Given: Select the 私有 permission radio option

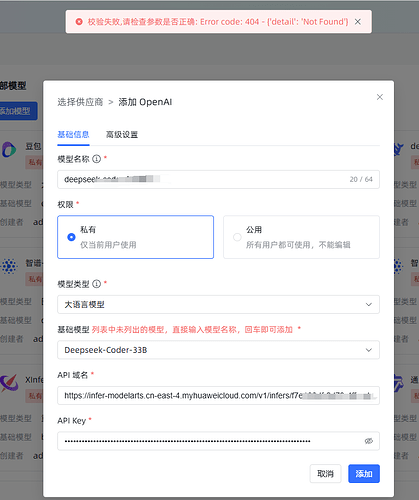Looking at the screenshot, I should (135, 237).
